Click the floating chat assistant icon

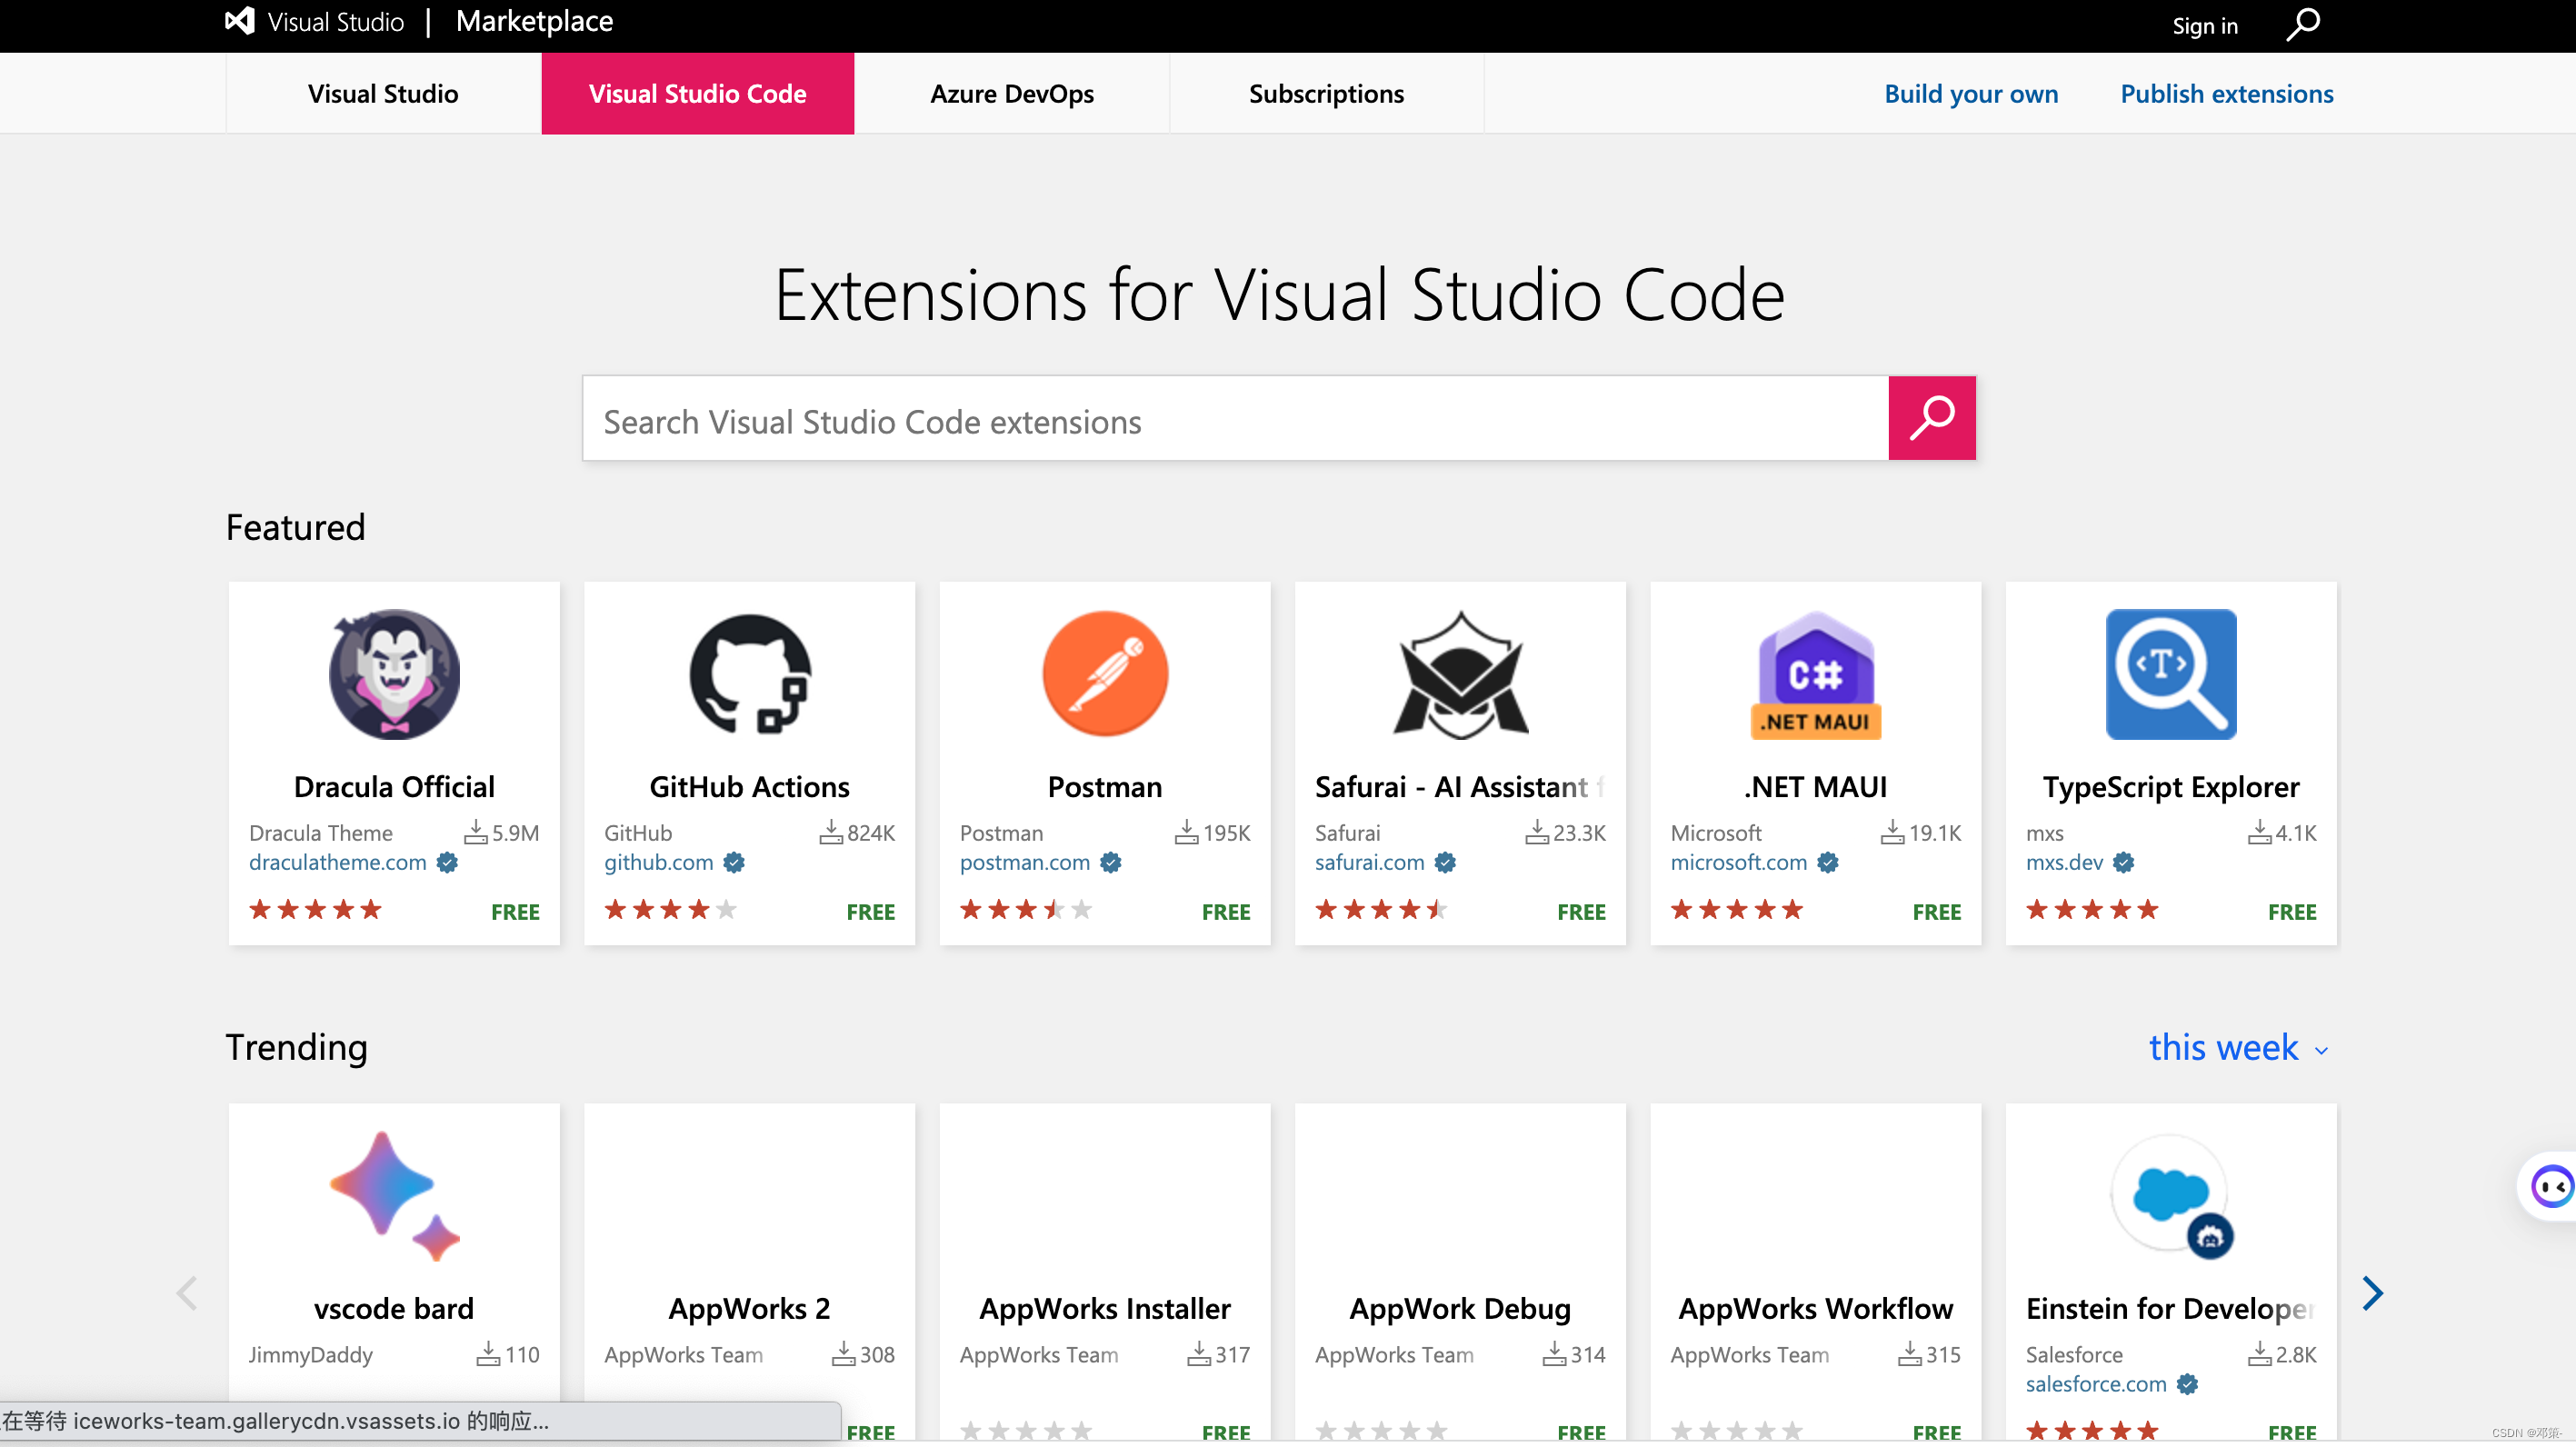[2550, 1187]
